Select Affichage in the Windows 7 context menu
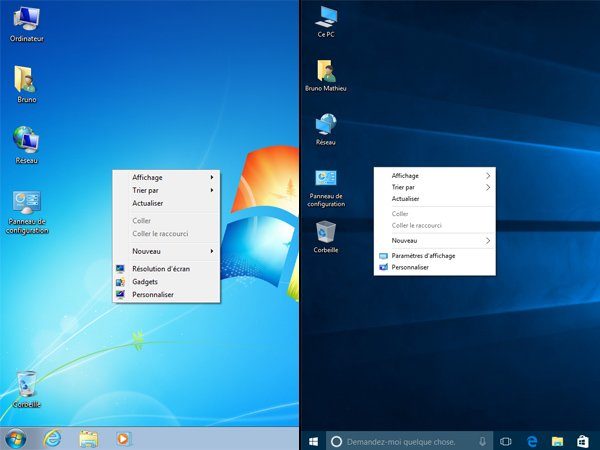Screen dimensions: 600x450 (x=166, y=177)
